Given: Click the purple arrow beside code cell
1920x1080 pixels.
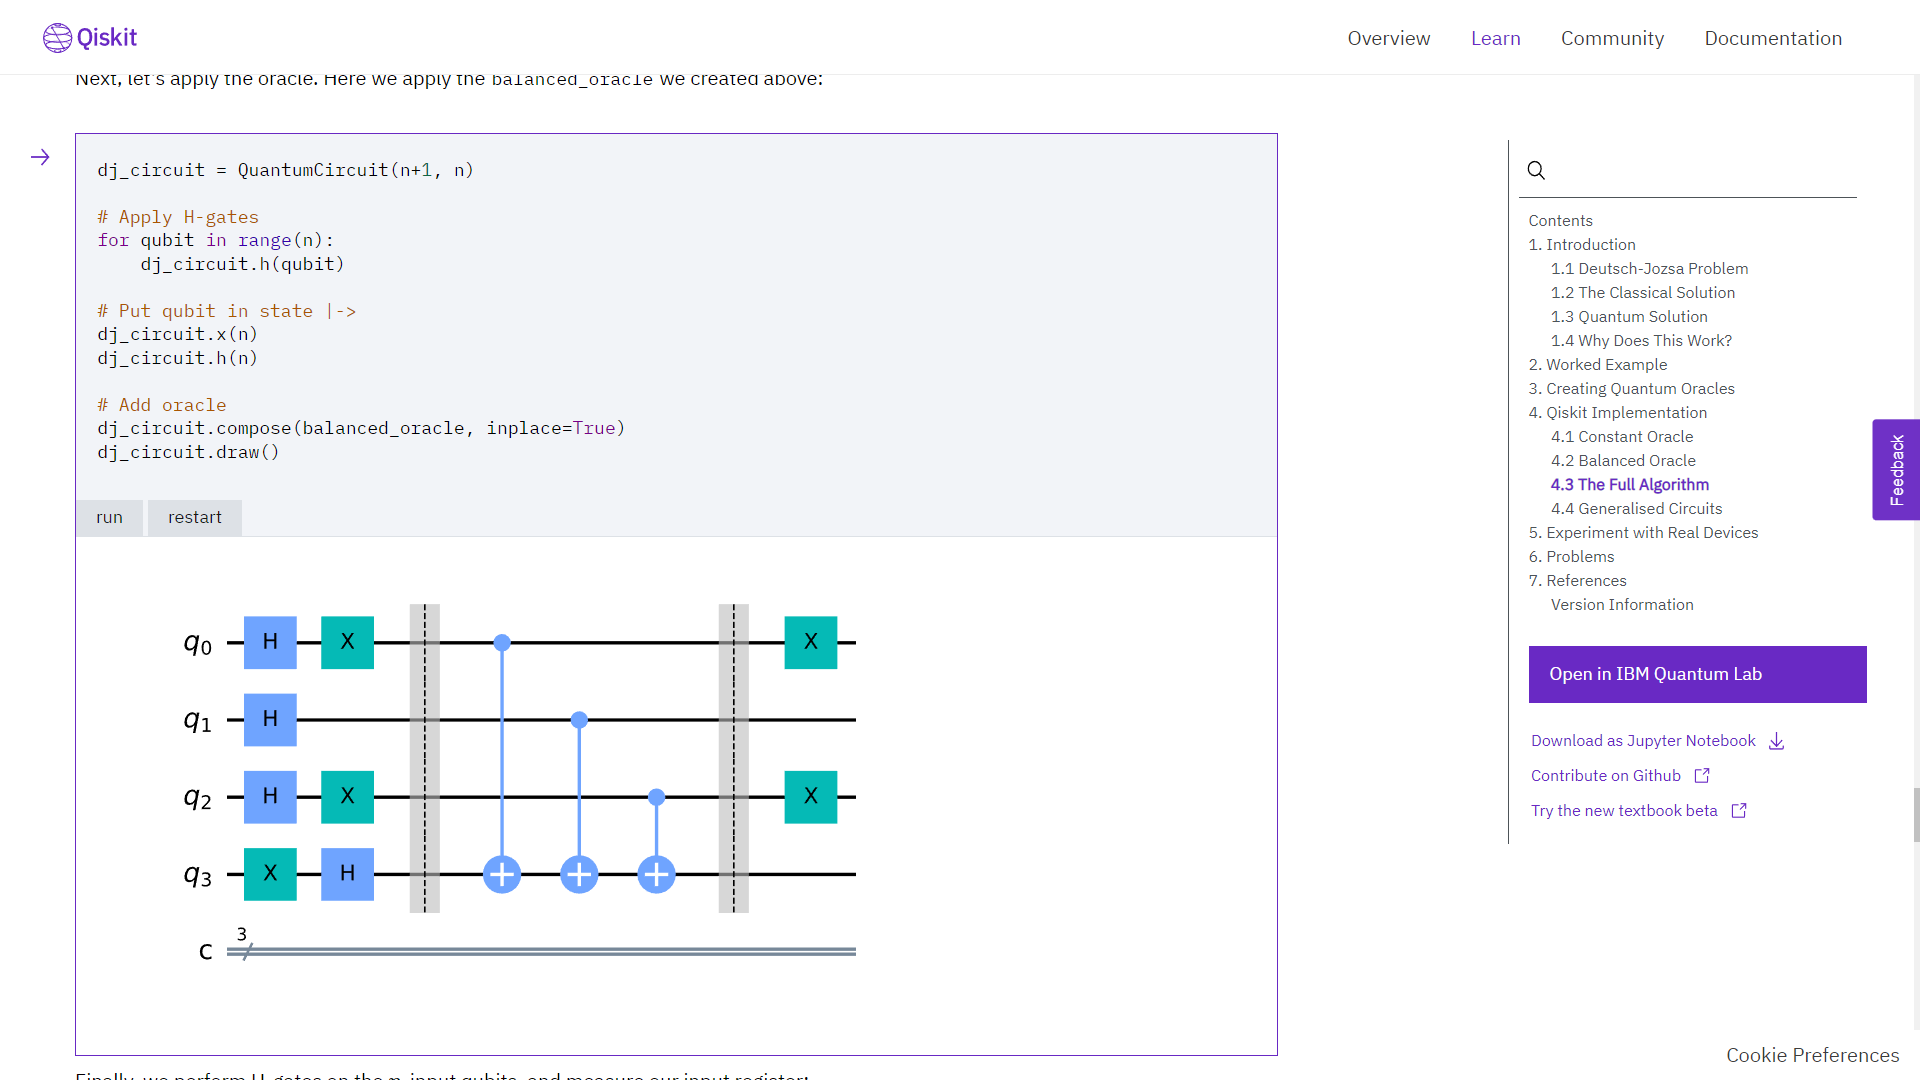Looking at the screenshot, I should coord(40,157).
